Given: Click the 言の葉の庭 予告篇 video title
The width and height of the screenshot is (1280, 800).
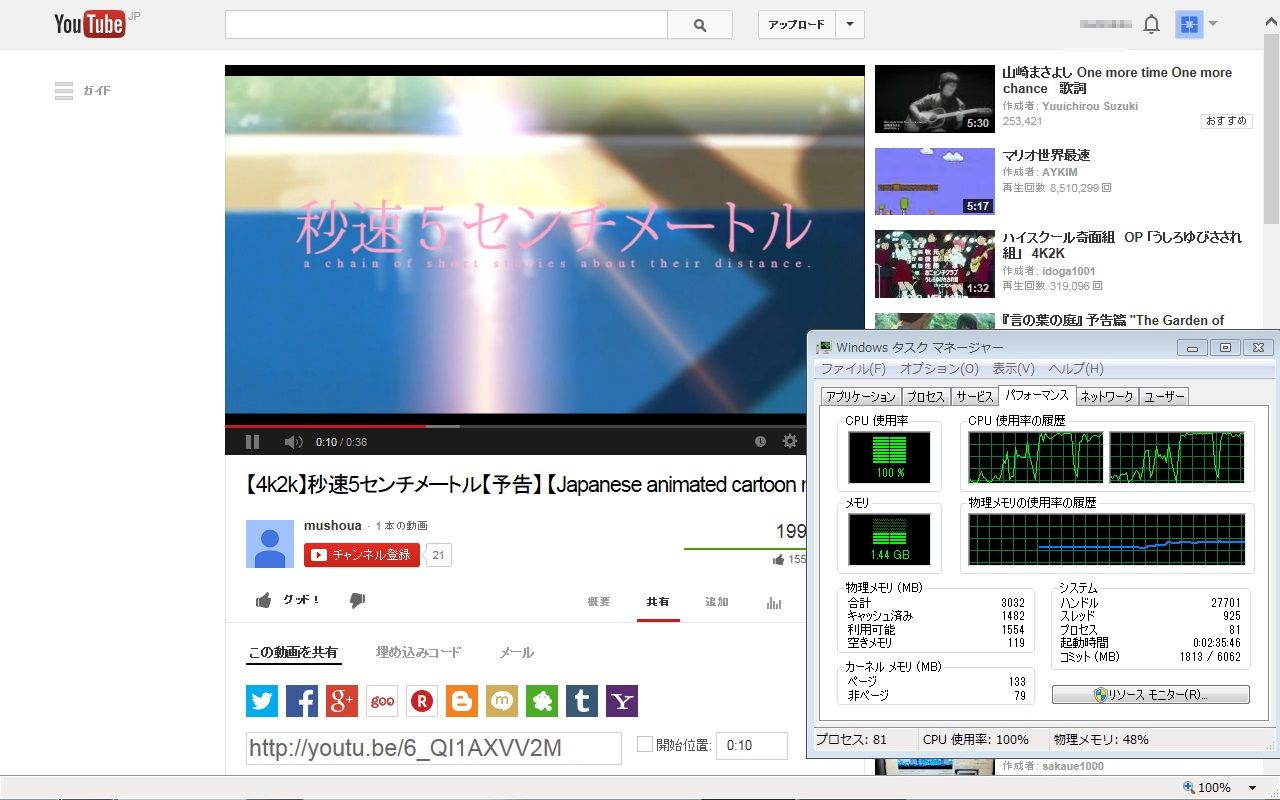Looking at the screenshot, I should point(1113,320).
